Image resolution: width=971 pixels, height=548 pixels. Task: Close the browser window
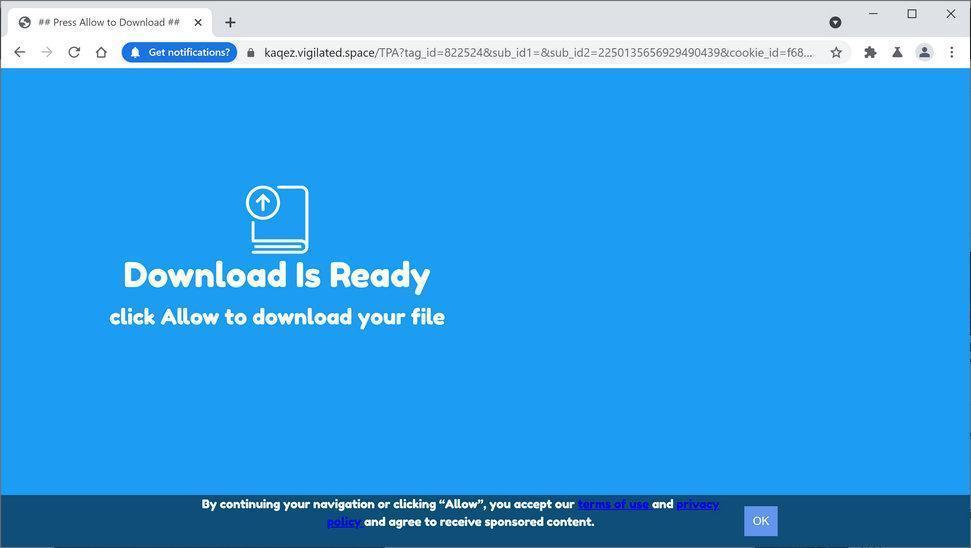[x=951, y=14]
